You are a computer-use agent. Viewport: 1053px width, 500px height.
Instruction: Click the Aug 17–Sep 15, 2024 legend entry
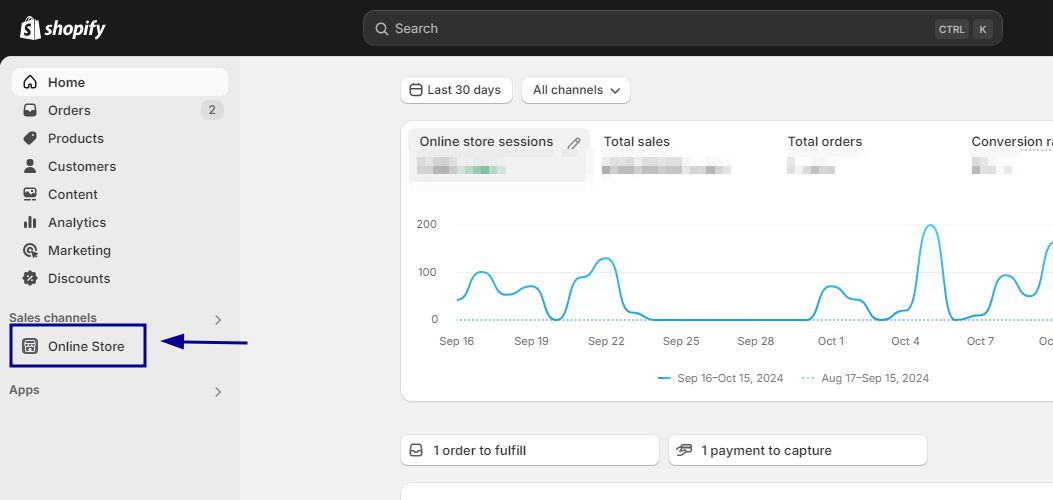(x=866, y=378)
